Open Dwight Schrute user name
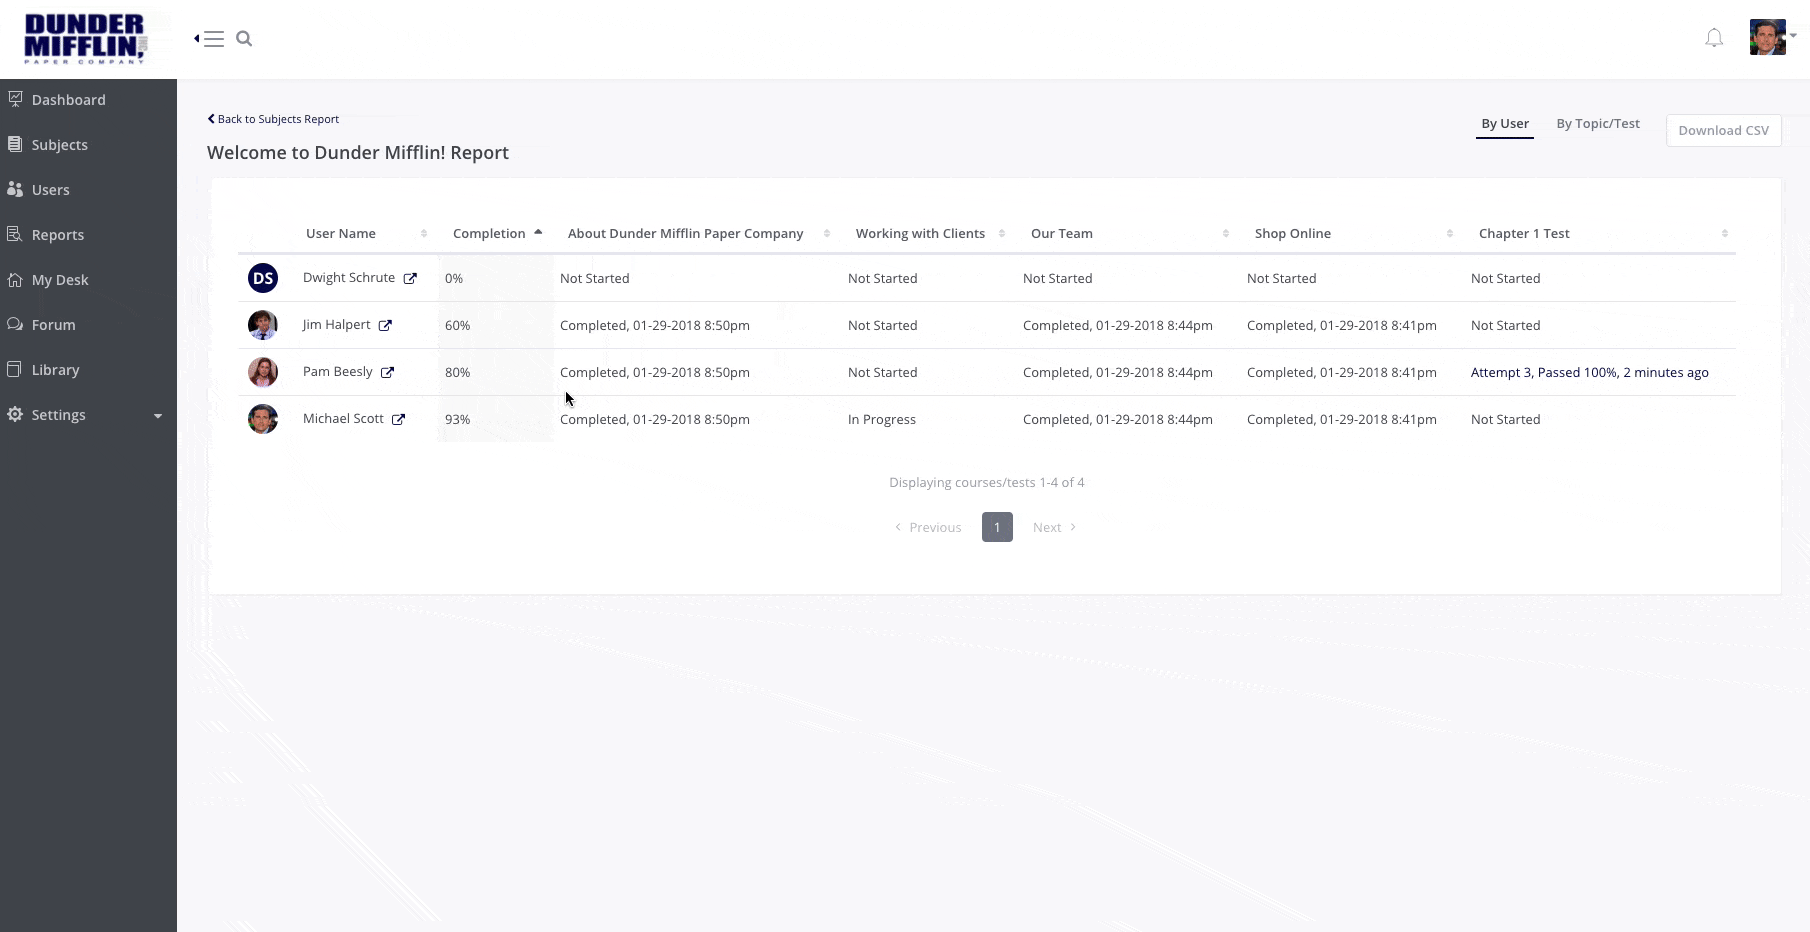Screen dimensions: 1810x932 [x=349, y=278]
